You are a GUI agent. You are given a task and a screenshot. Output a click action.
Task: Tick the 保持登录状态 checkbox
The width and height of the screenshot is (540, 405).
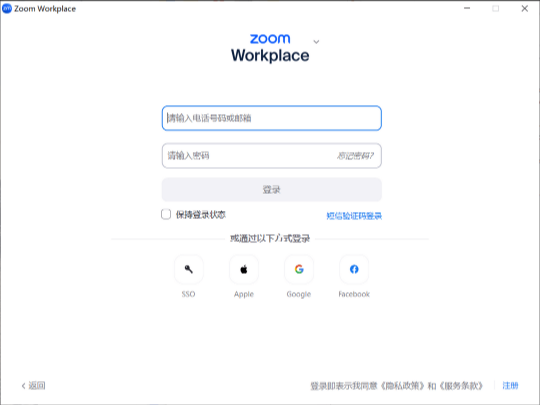(166, 214)
